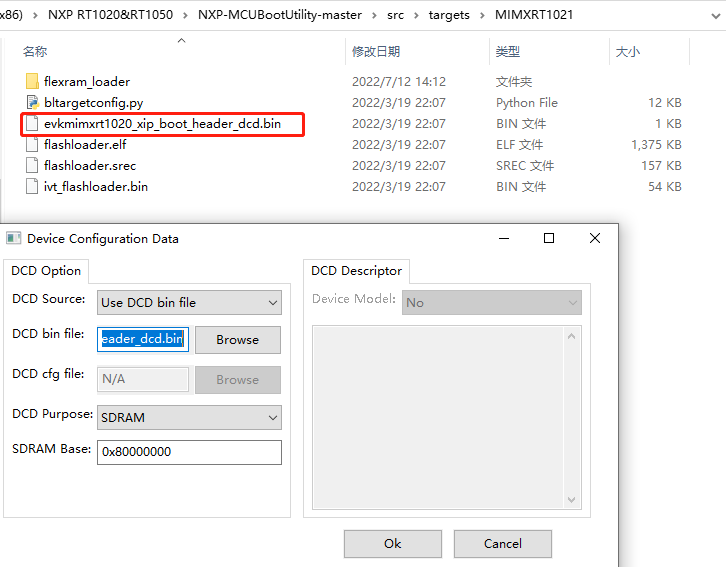Click the SREC 文件 type cell
Image resolution: width=726 pixels, height=567 pixels.
click(525, 165)
